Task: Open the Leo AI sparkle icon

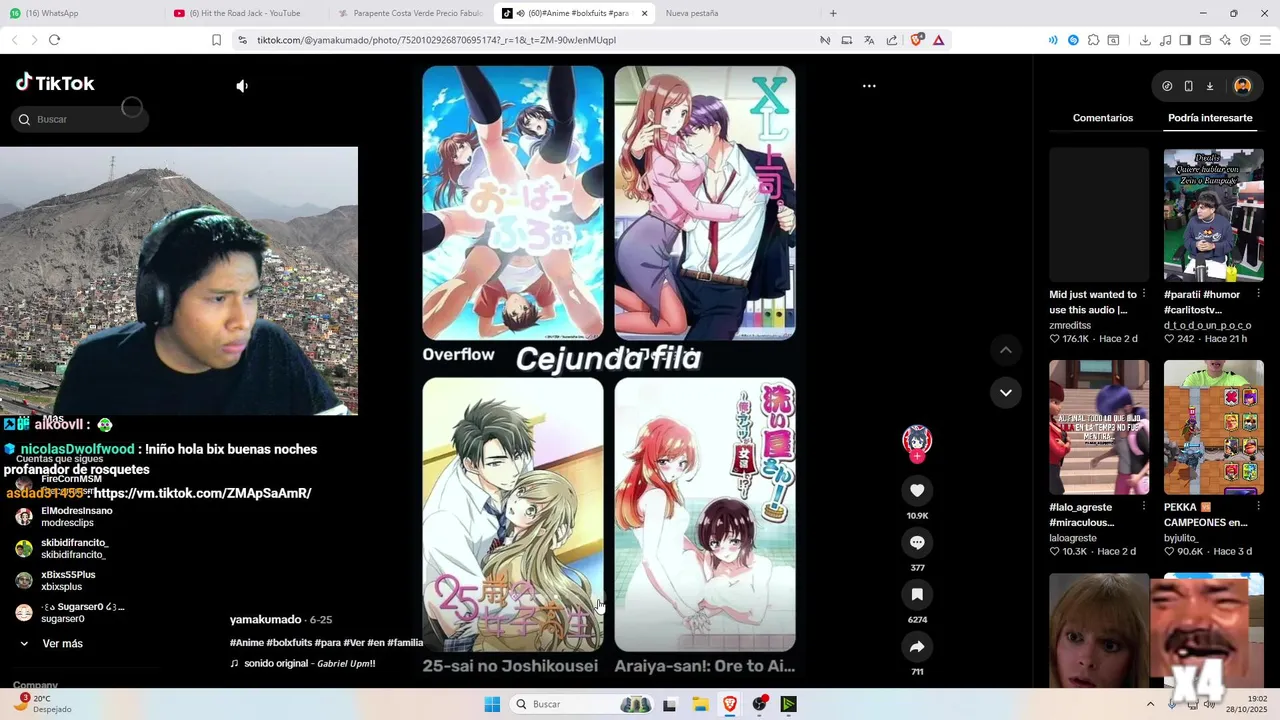Action: tap(1225, 40)
